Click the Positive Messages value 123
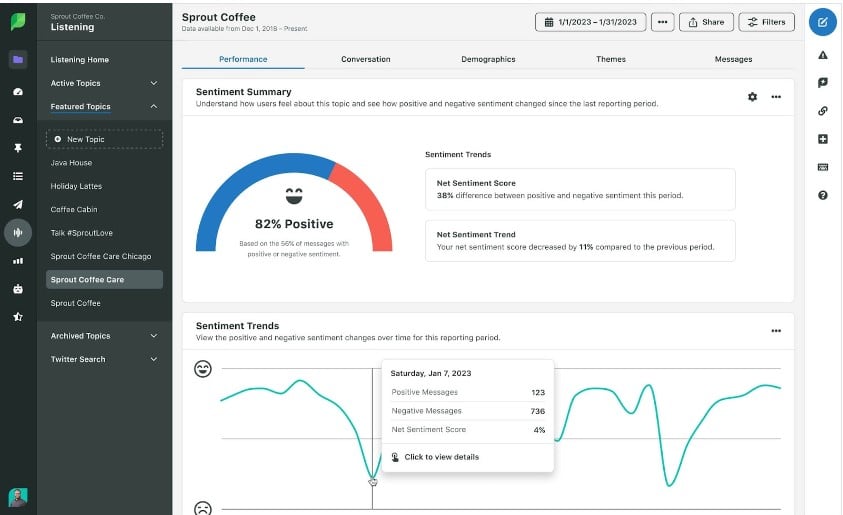Viewport: 843px width, 515px height. click(x=538, y=392)
